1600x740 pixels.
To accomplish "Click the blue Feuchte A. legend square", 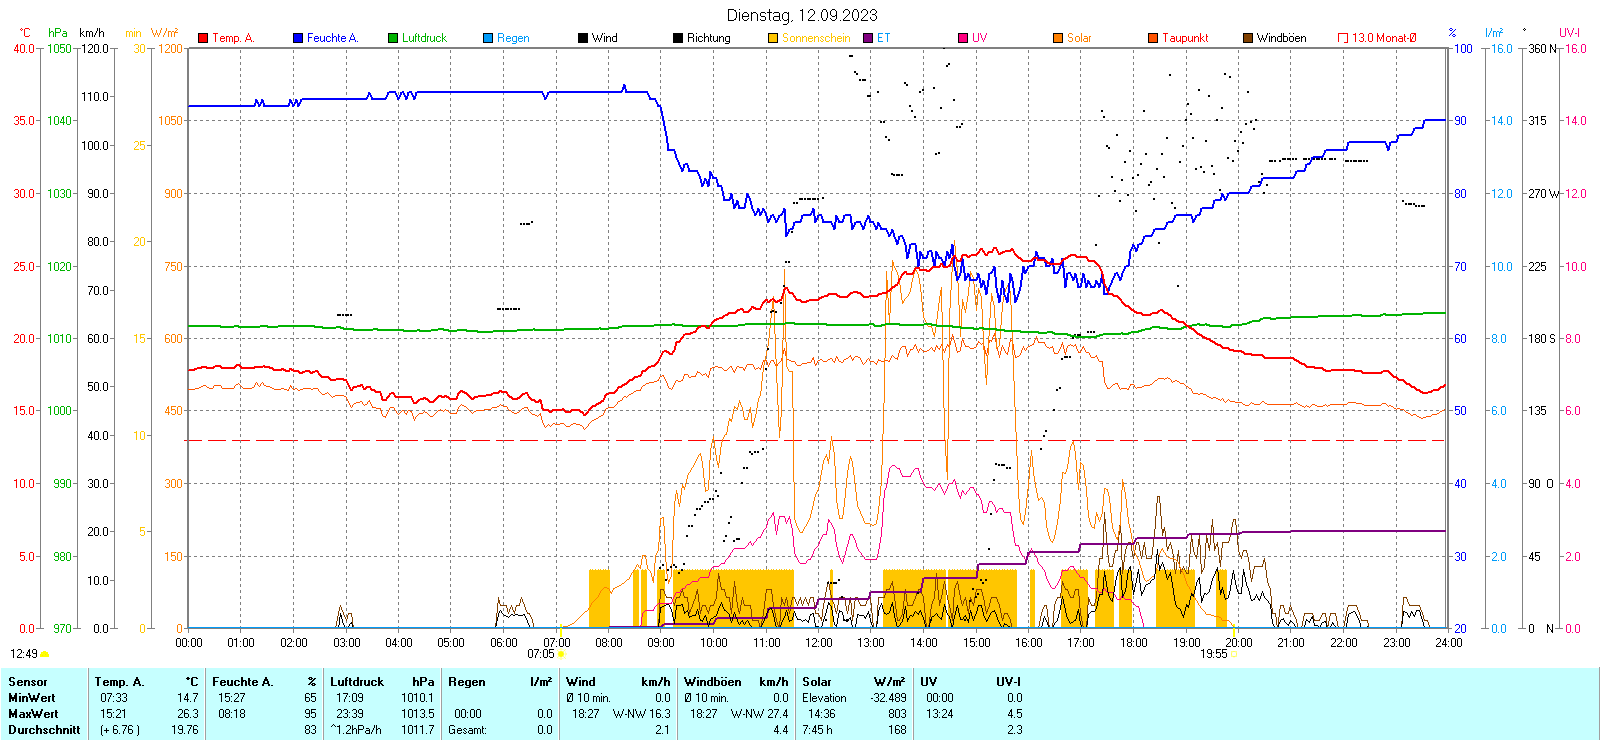I will [298, 38].
